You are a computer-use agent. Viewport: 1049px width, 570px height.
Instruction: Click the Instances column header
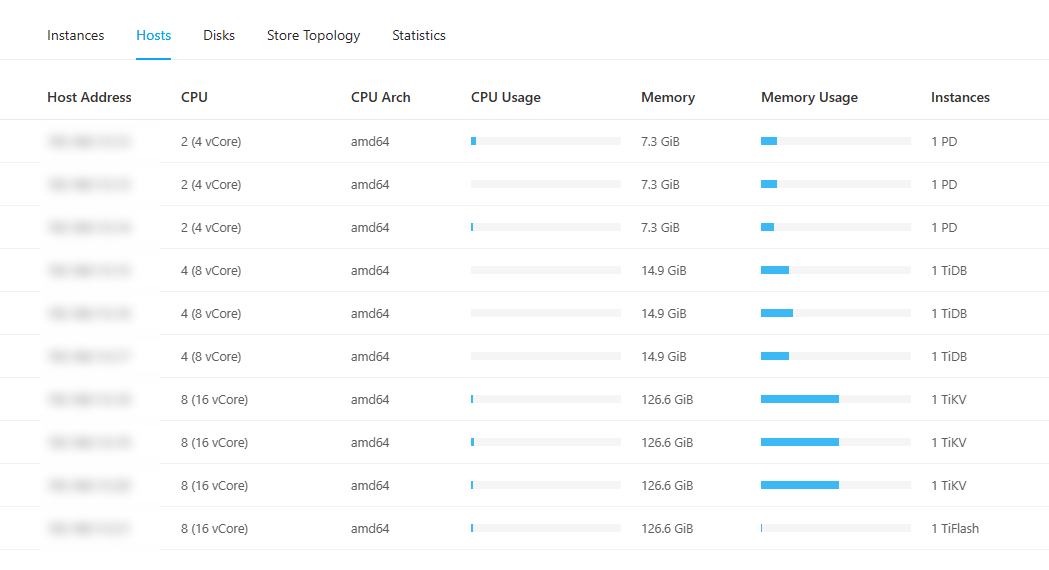[x=960, y=97]
